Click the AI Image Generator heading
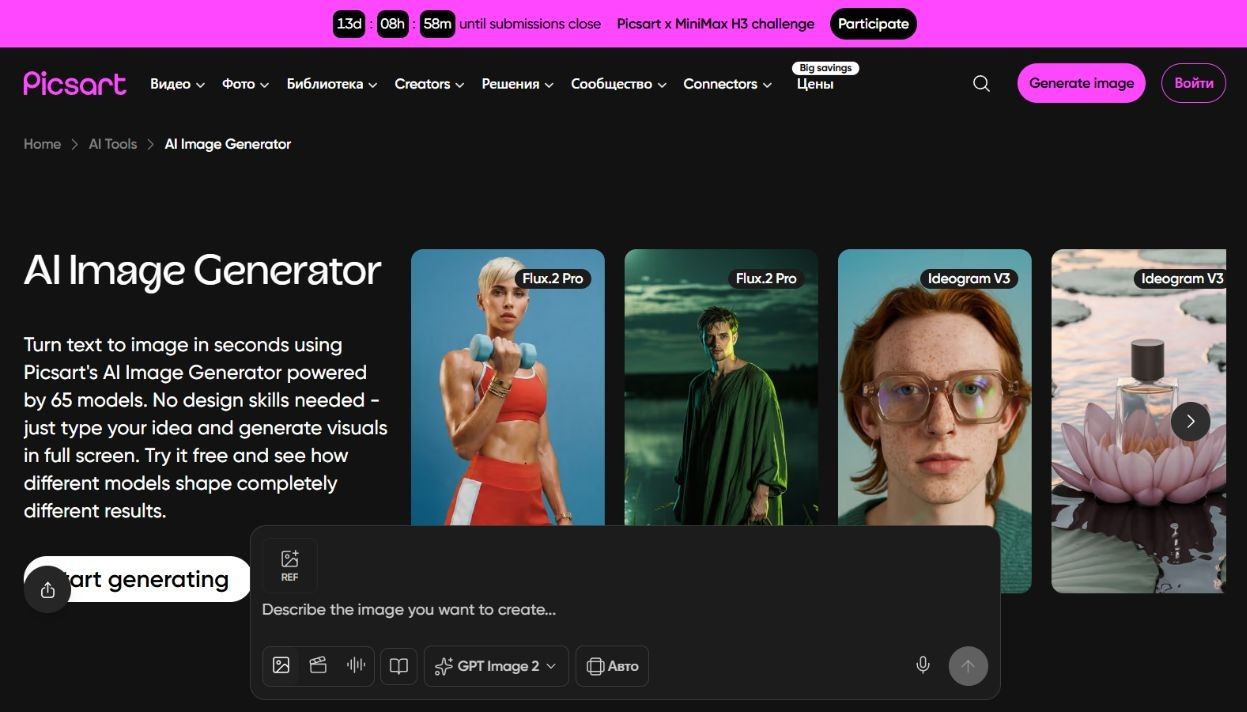 click(202, 271)
